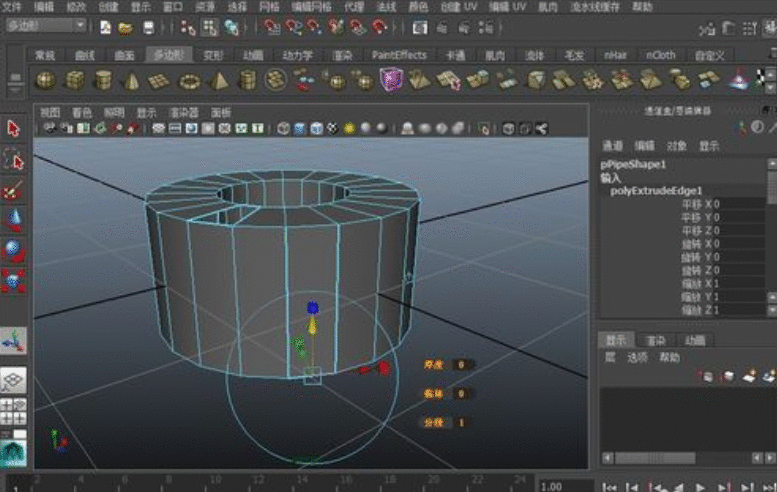Click the 厚度 value field in viewport
The image size is (777, 492).
click(461, 365)
